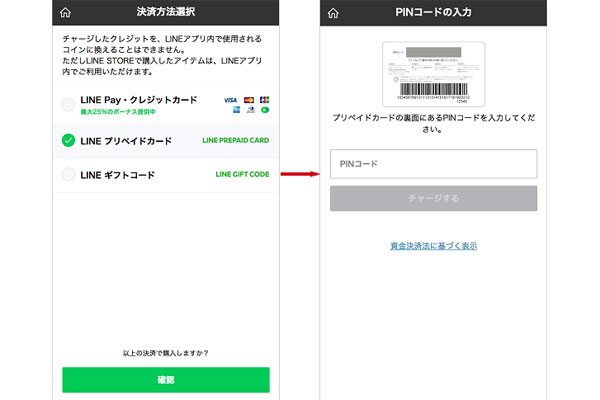Click the LINE GIFT CODE green label
This screenshot has width=600, height=400.
[x=242, y=174]
